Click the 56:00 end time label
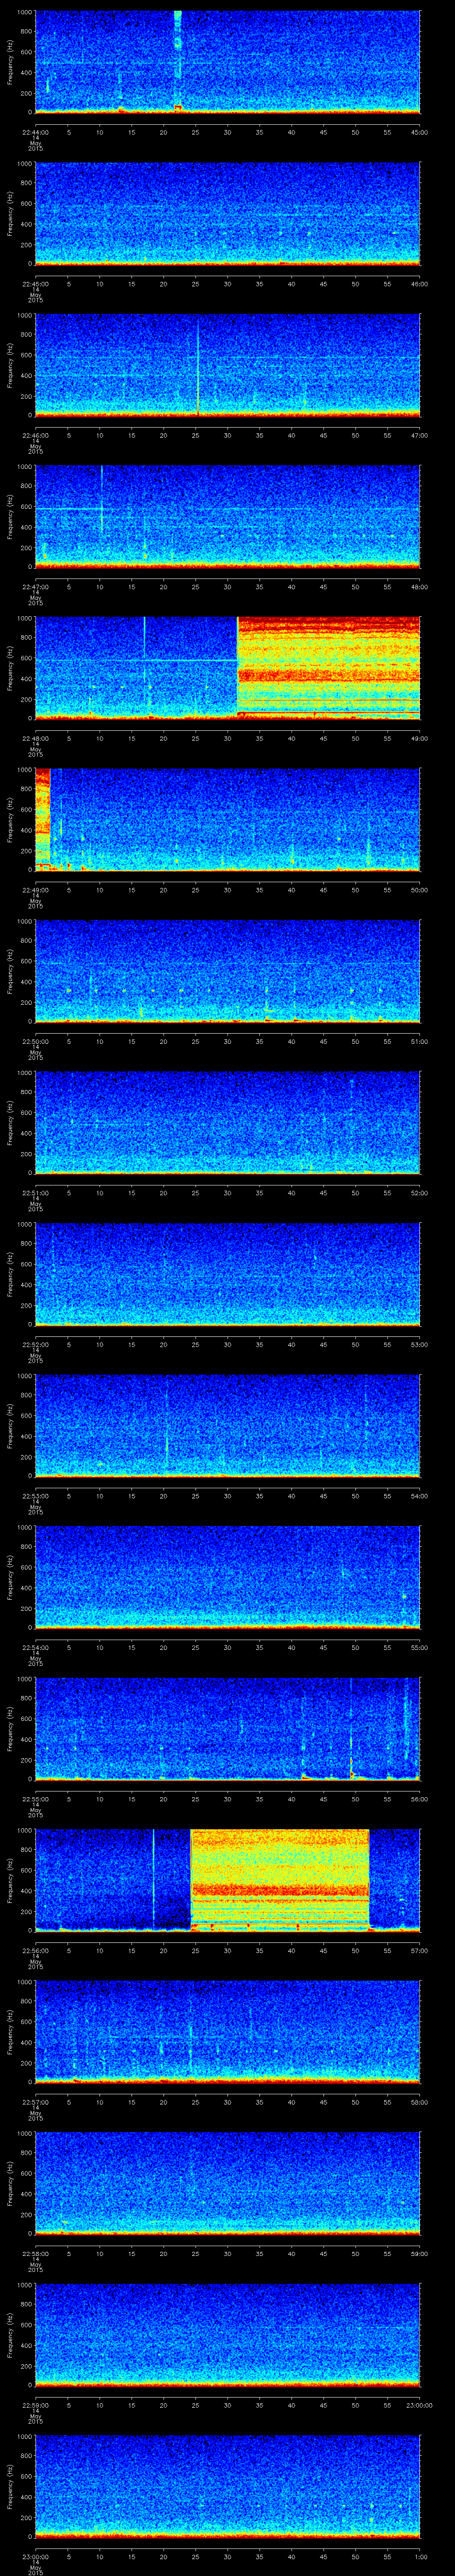This screenshot has width=455, height=2576. point(420,1799)
